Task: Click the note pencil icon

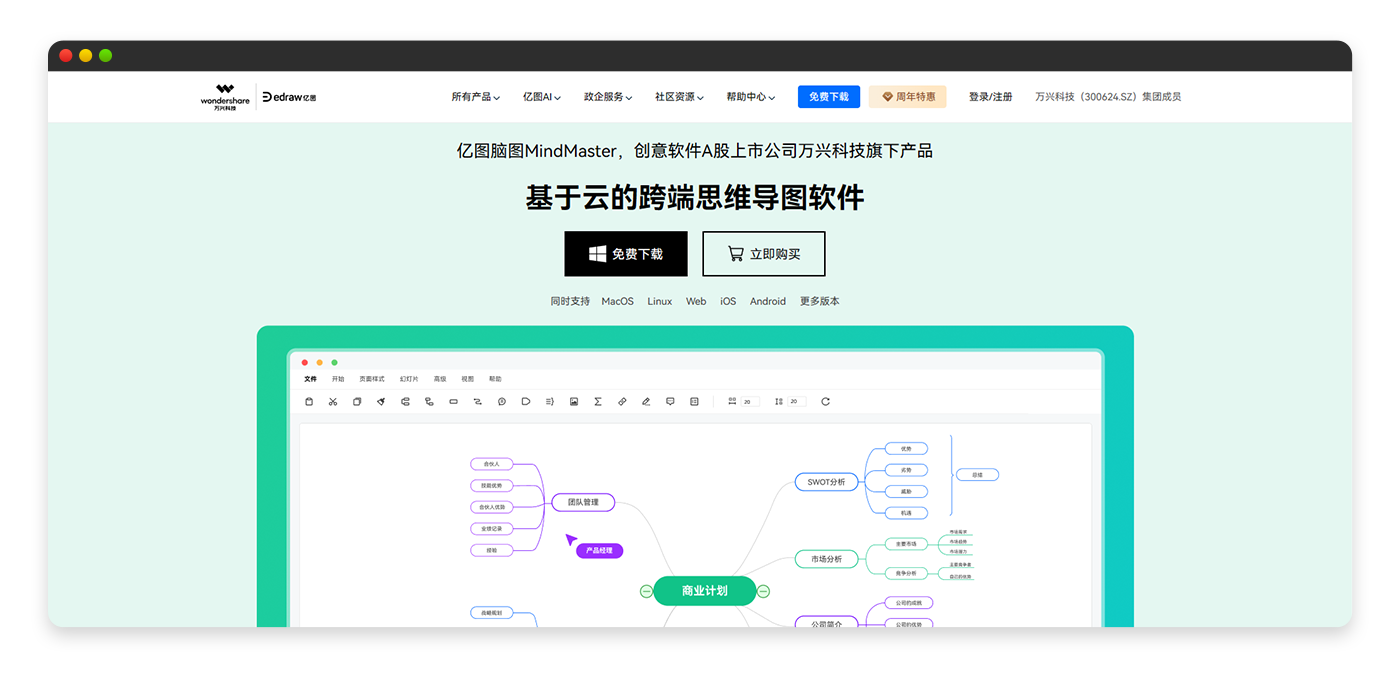Action: click(646, 401)
